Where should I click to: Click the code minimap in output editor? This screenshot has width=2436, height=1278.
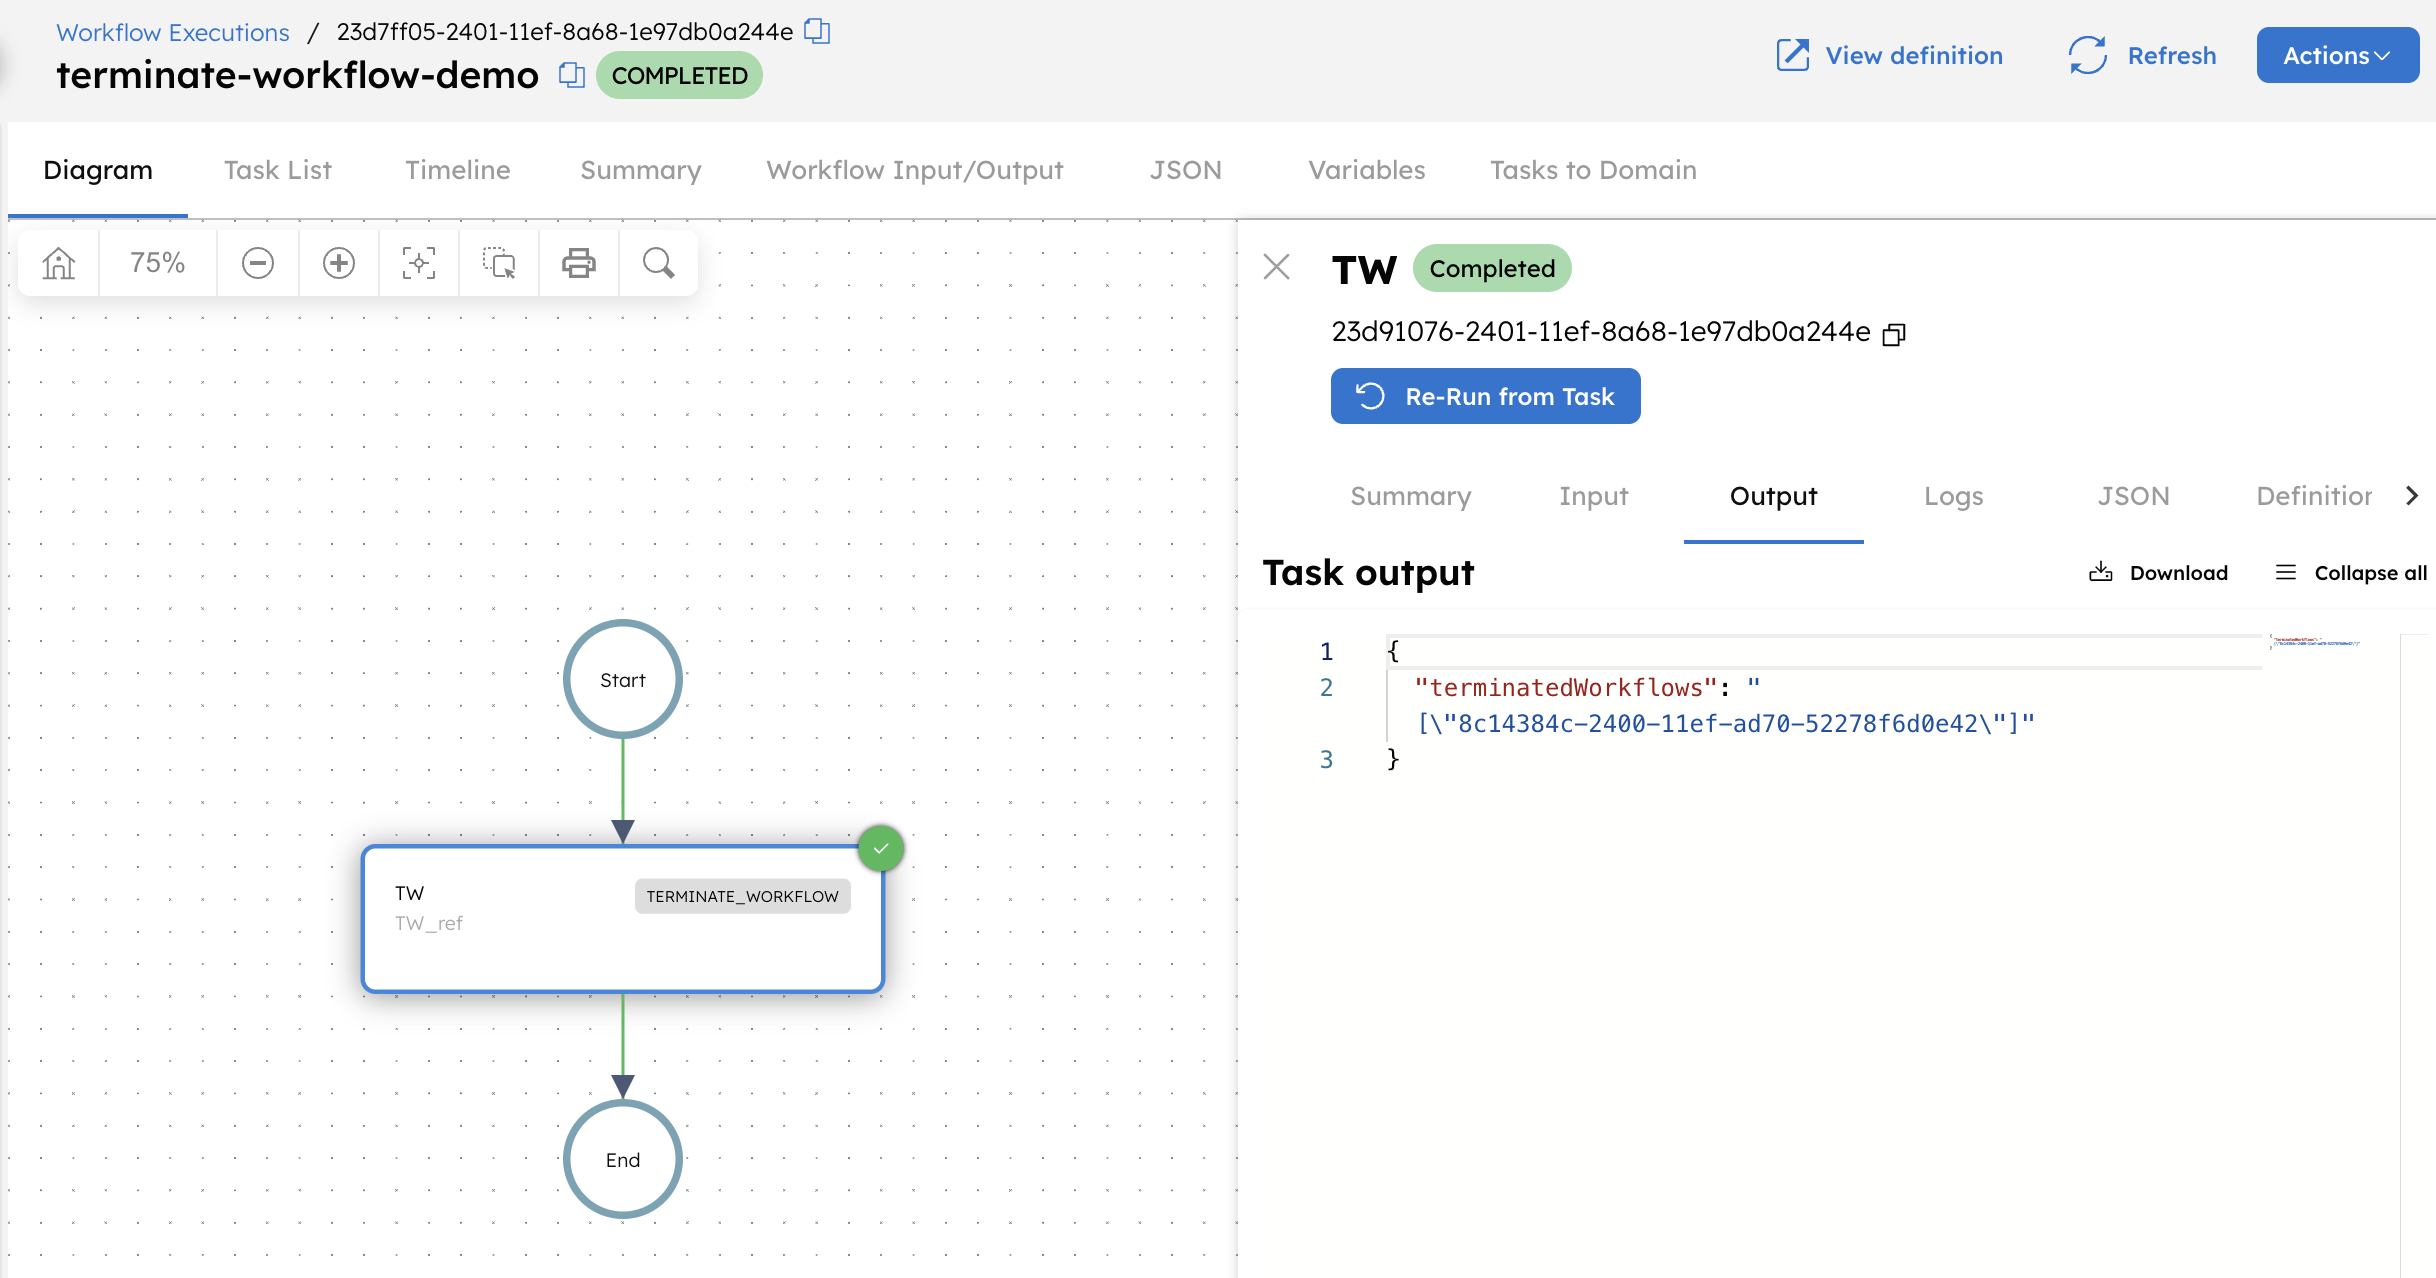(x=2315, y=642)
